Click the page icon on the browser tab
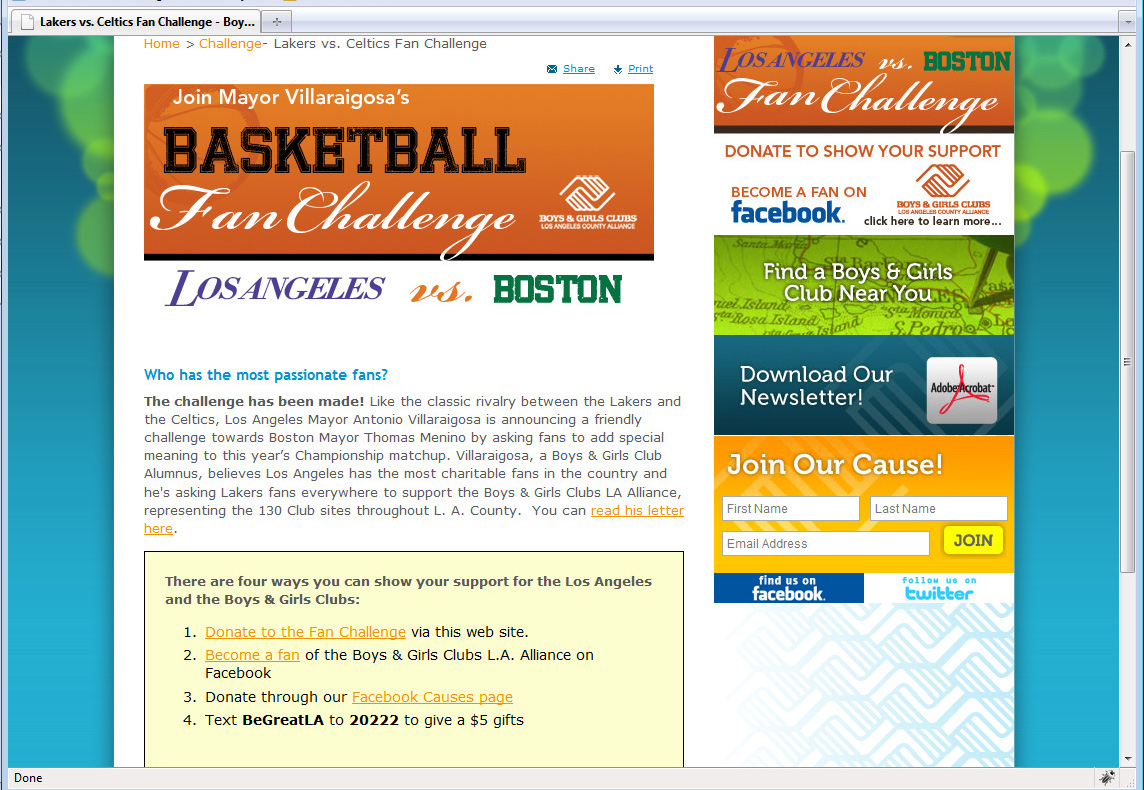 click(27, 22)
